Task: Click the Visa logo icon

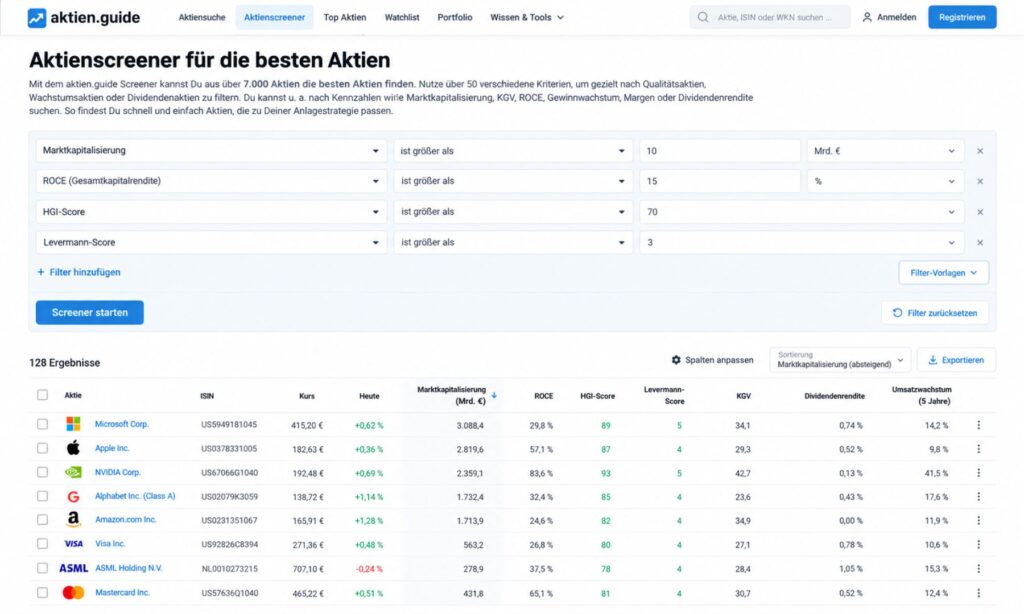Action: (73, 544)
